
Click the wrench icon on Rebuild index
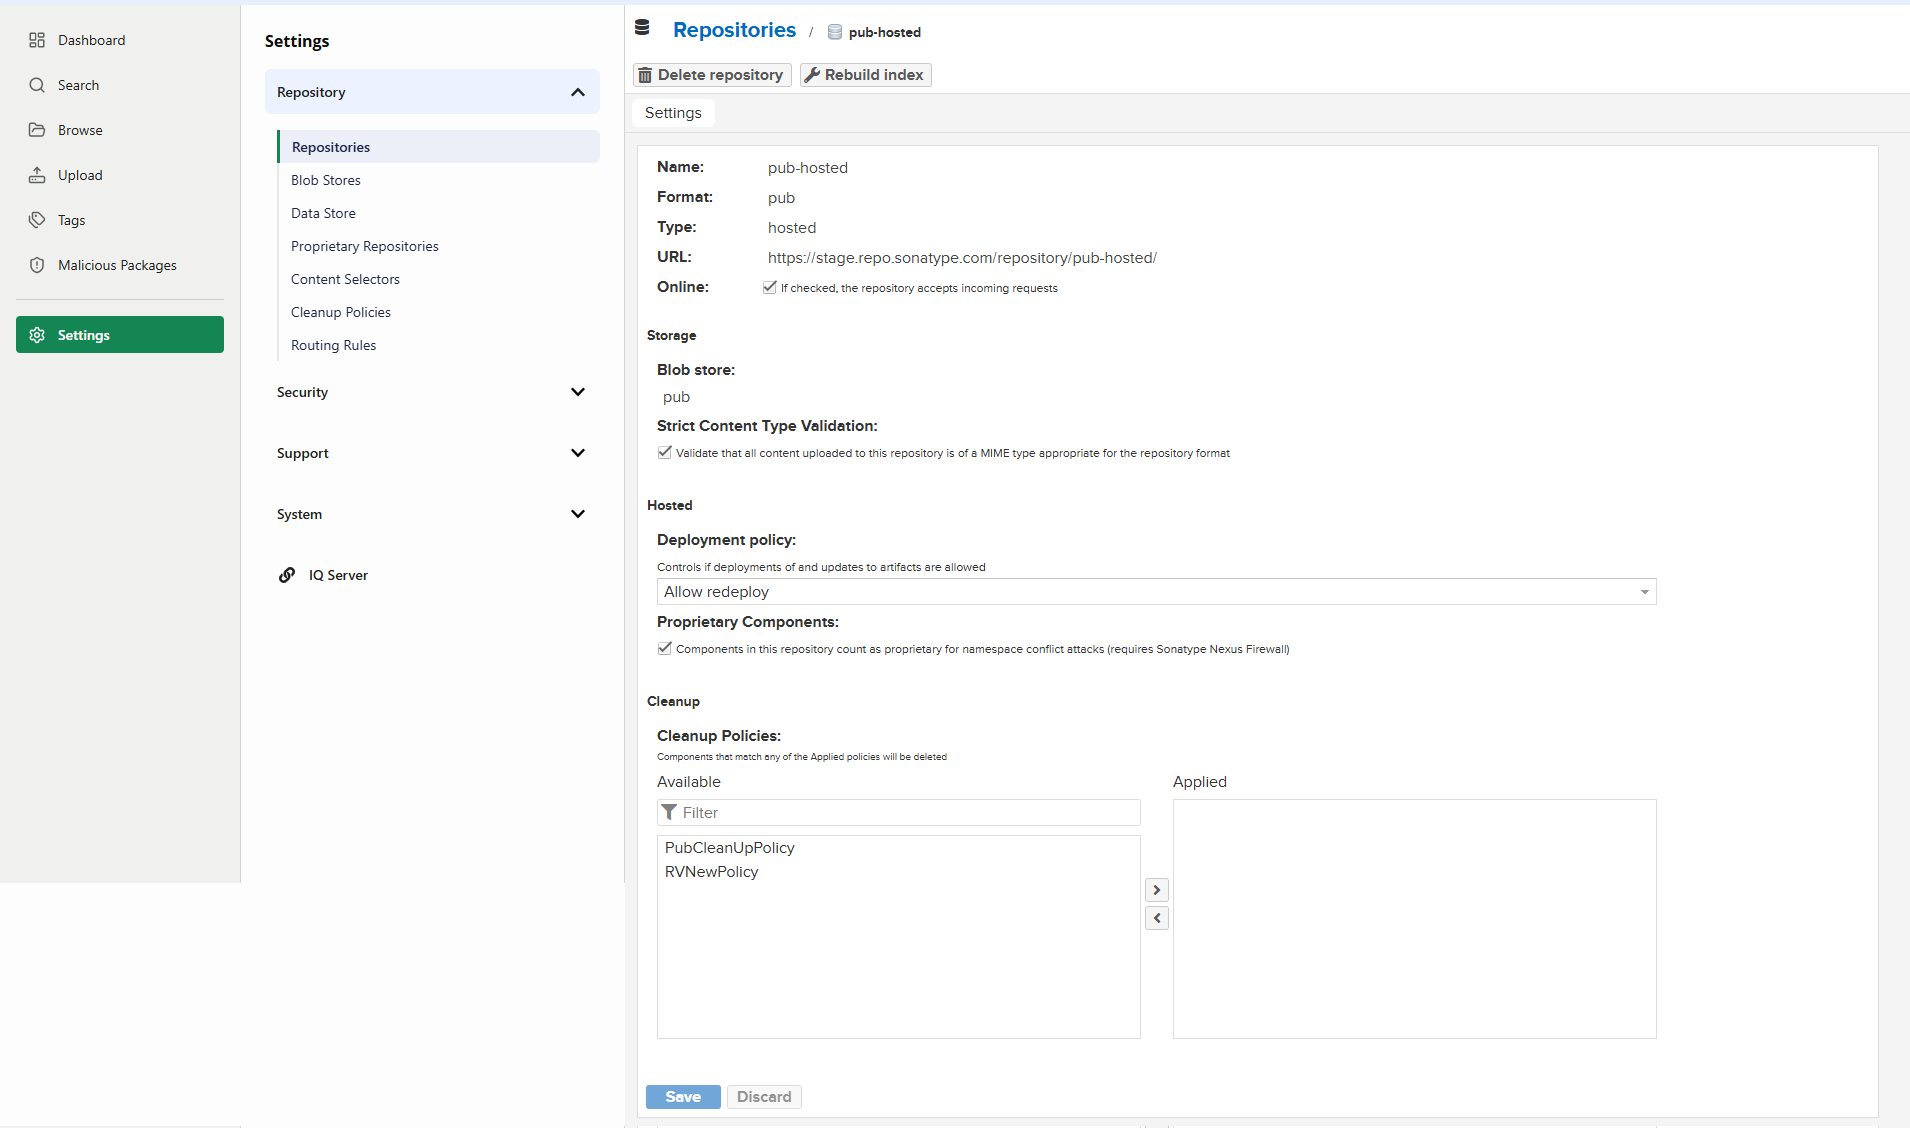click(x=812, y=75)
